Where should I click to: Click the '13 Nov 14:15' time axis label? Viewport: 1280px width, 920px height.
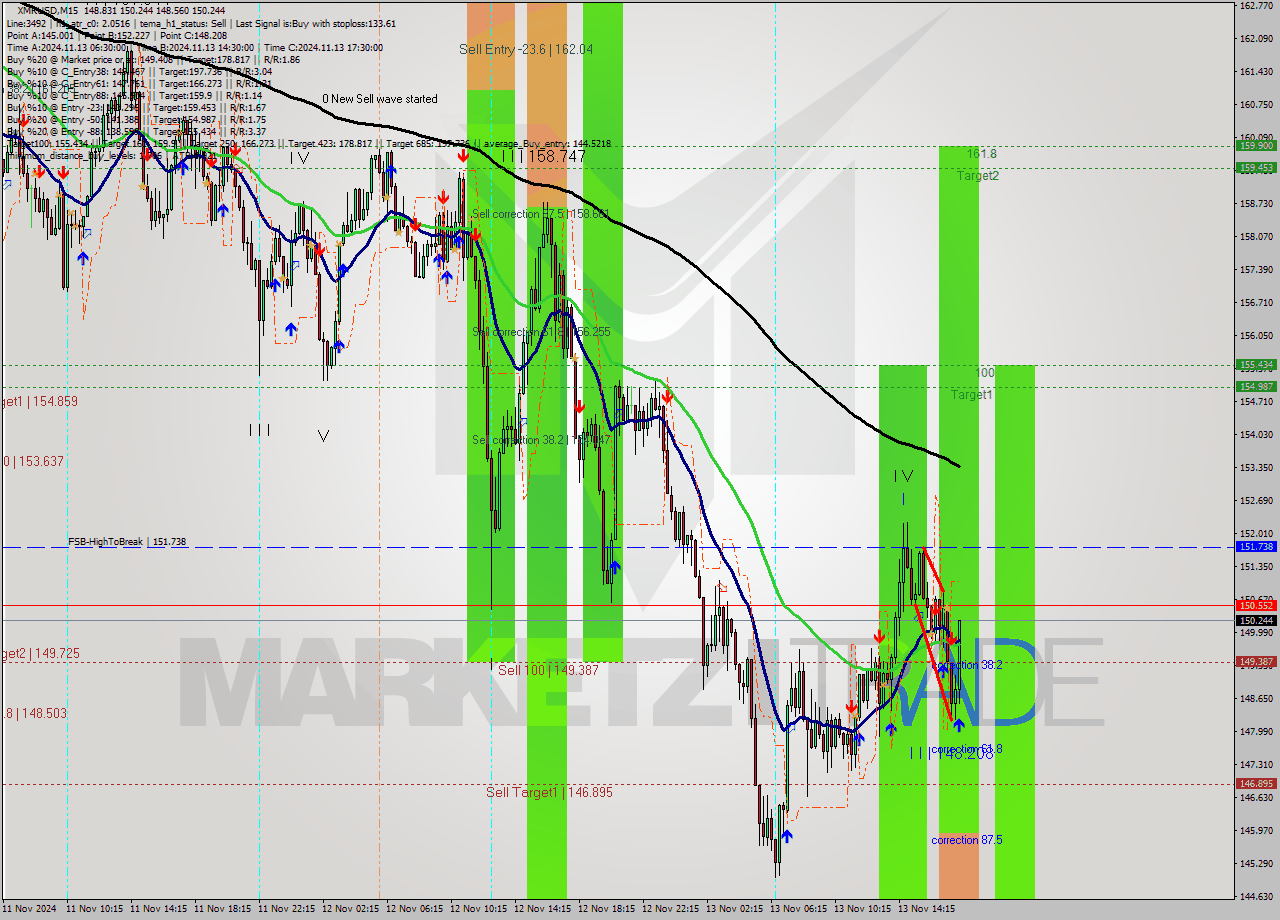pos(925,909)
